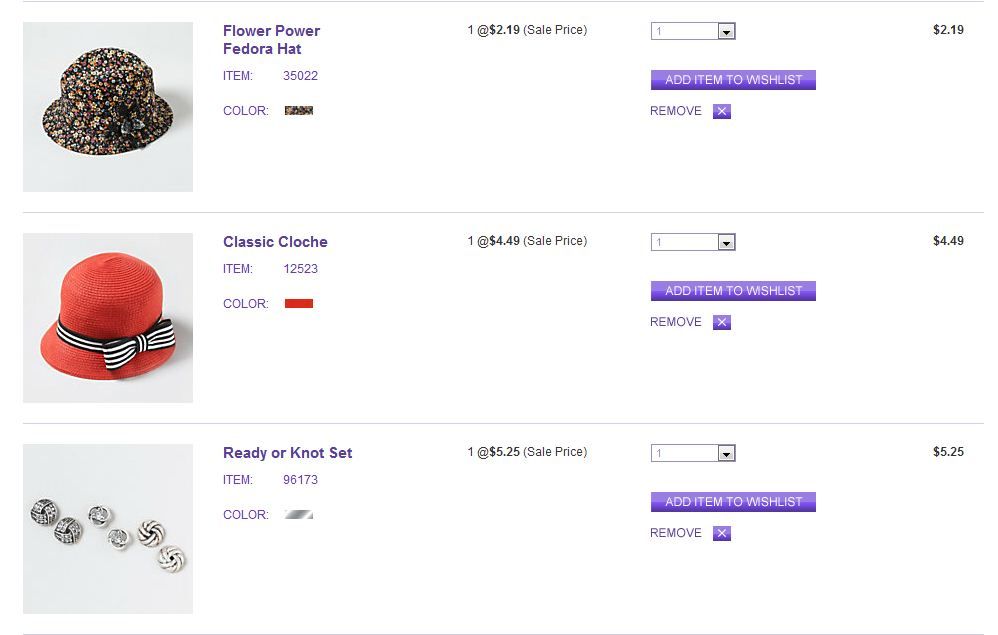Open the Flower Power Fedora Hat product link
The image size is (998, 635).
(x=271, y=40)
